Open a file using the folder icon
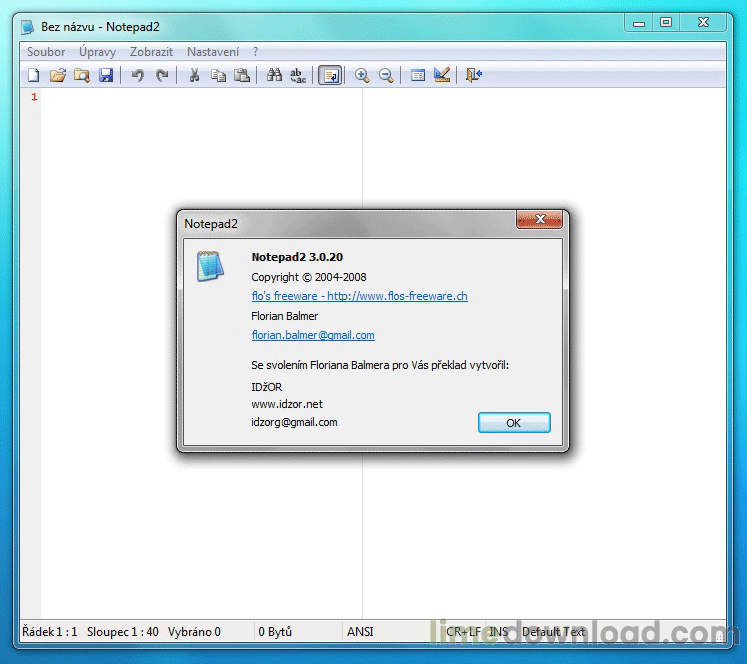The image size is (747, 664). (58, 75)
